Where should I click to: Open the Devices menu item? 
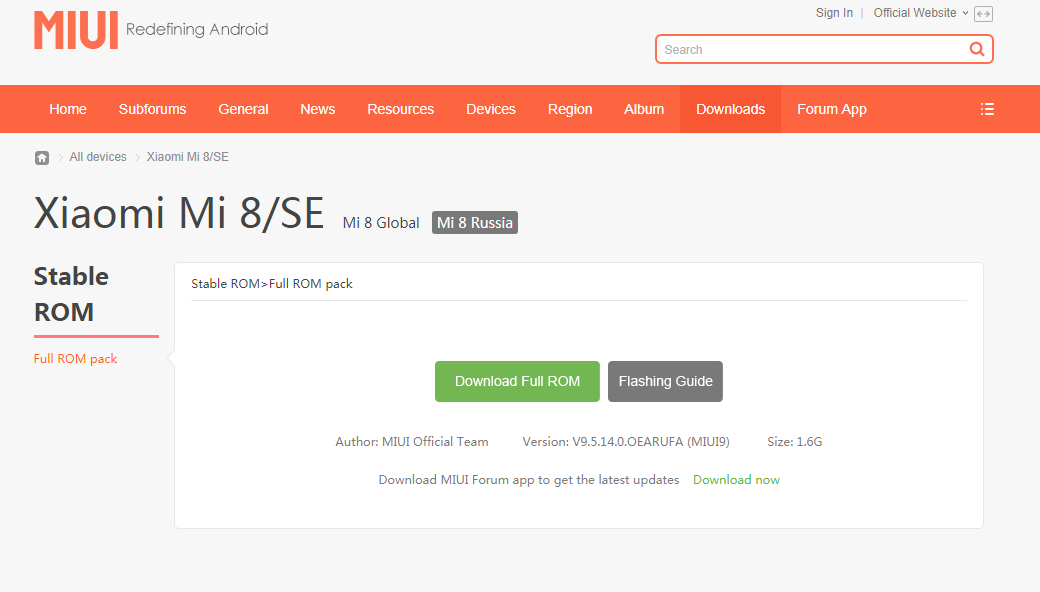(x=491, y=109)
